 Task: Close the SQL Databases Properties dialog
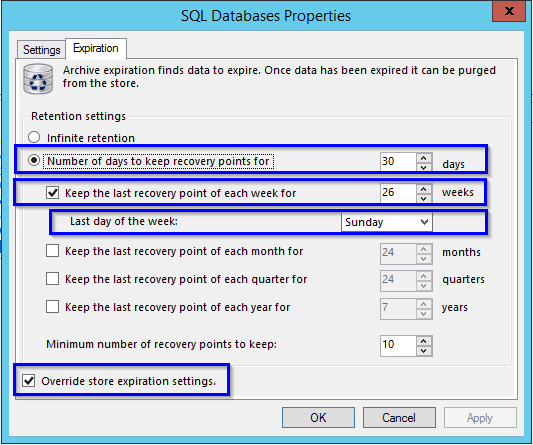pyautogui.click(x=509, y=11)
